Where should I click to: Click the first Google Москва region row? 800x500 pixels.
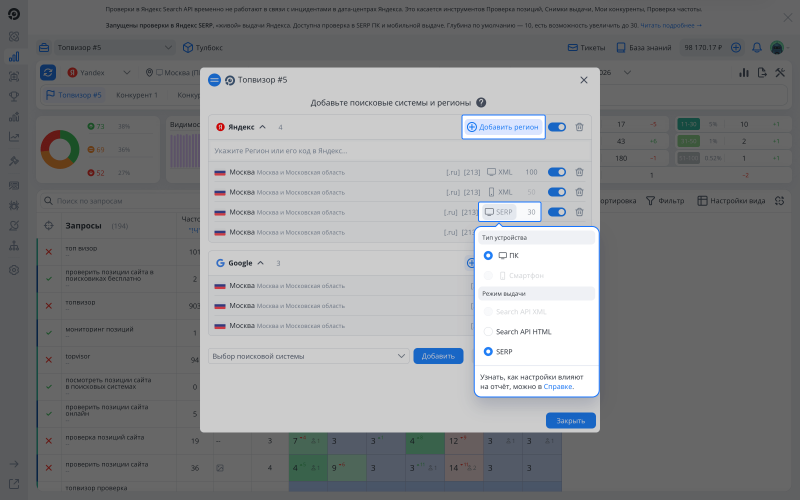342,286
